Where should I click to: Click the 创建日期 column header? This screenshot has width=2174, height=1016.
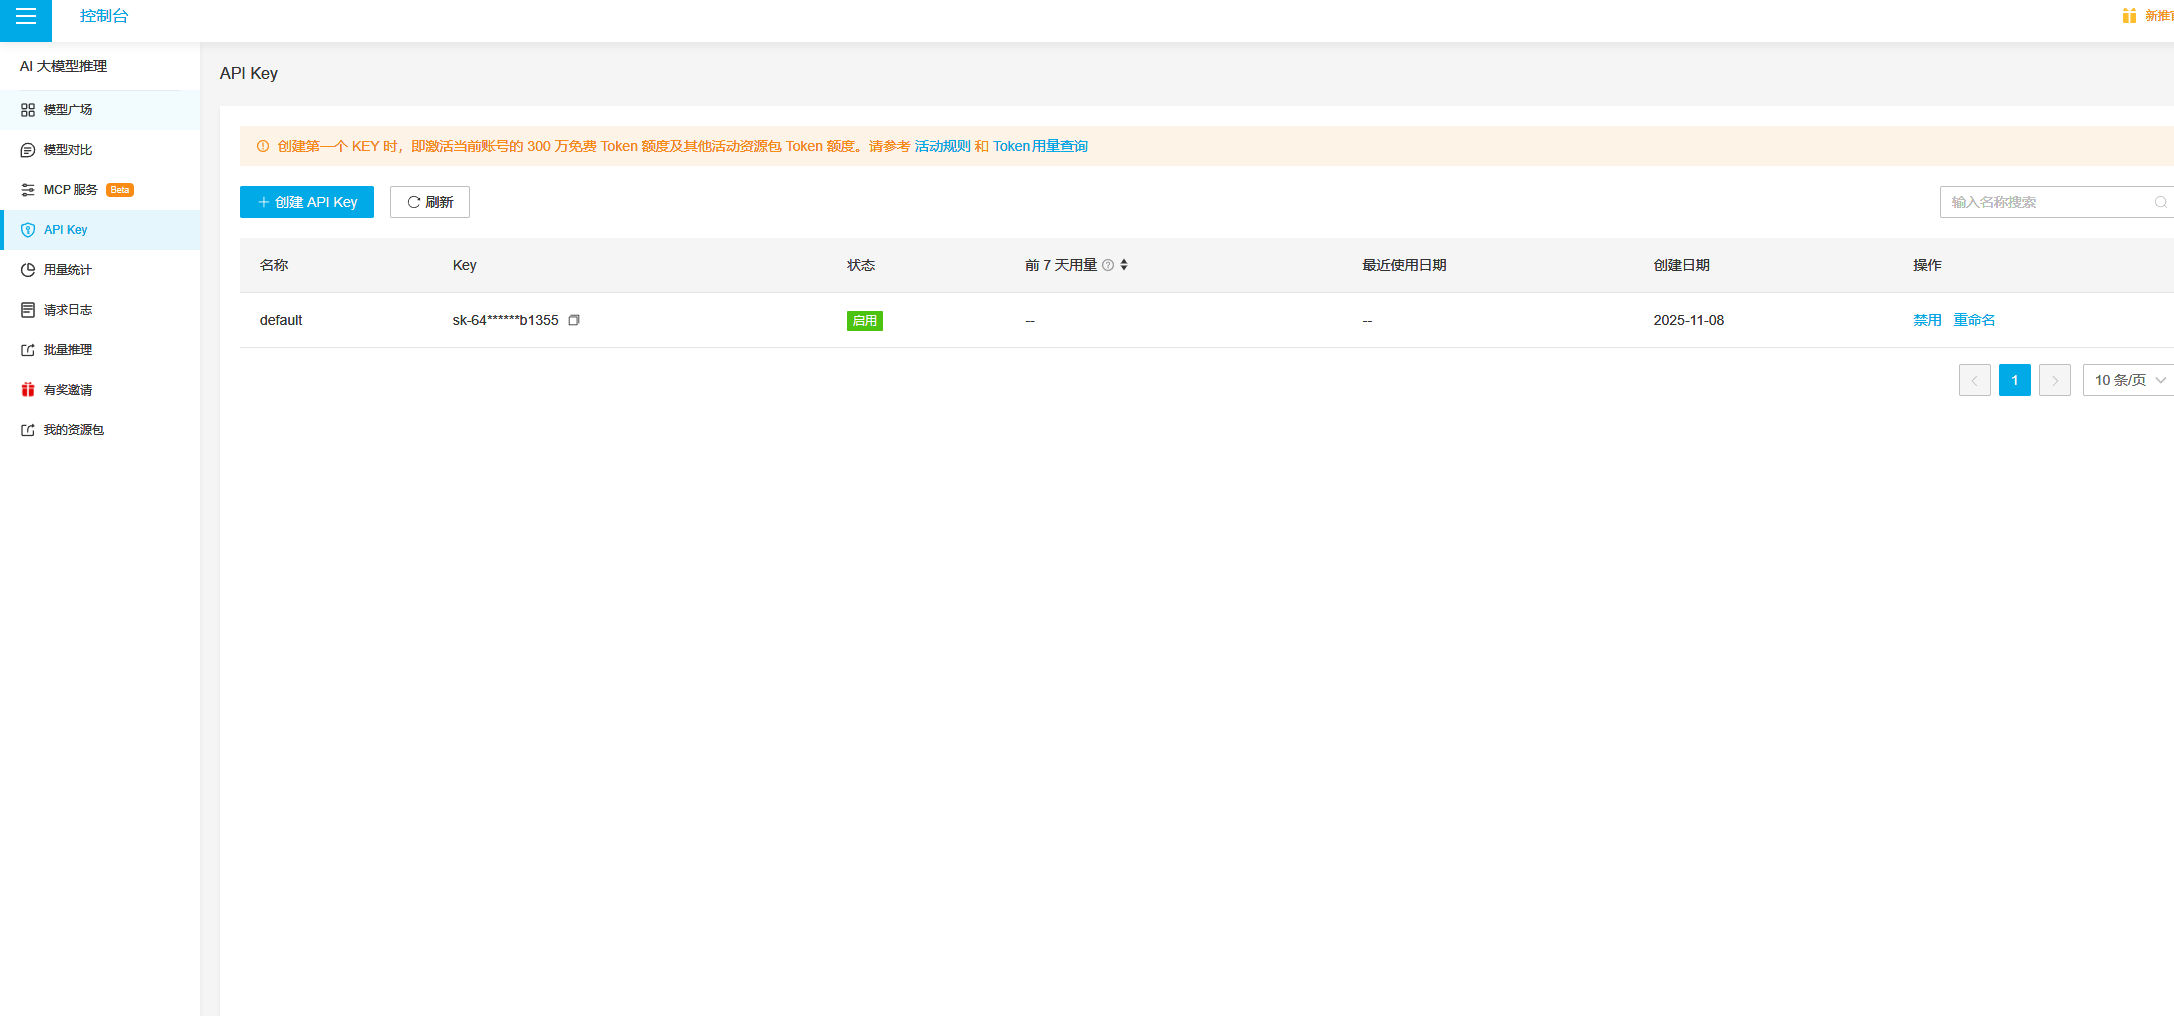point(1681,265)
